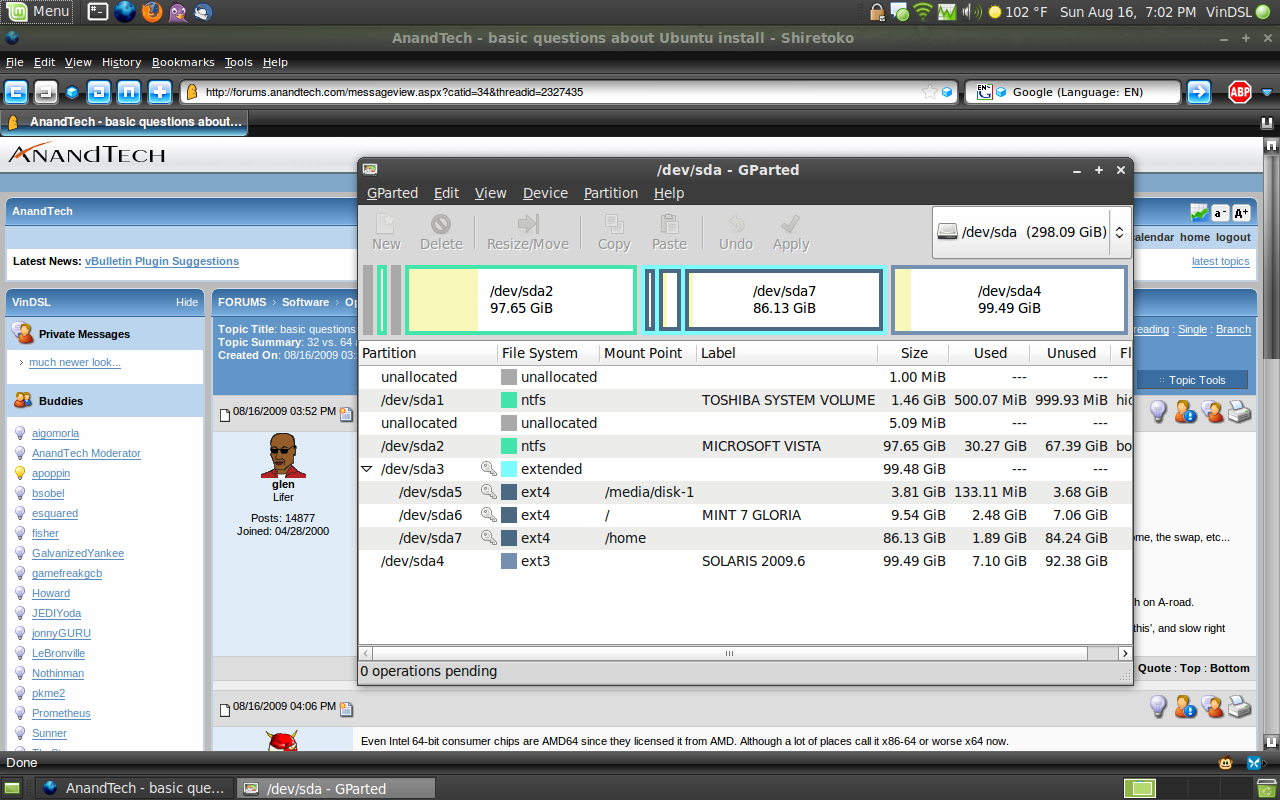
Task: Sort the partition list by Size column
Action: [x=913, y=353]
